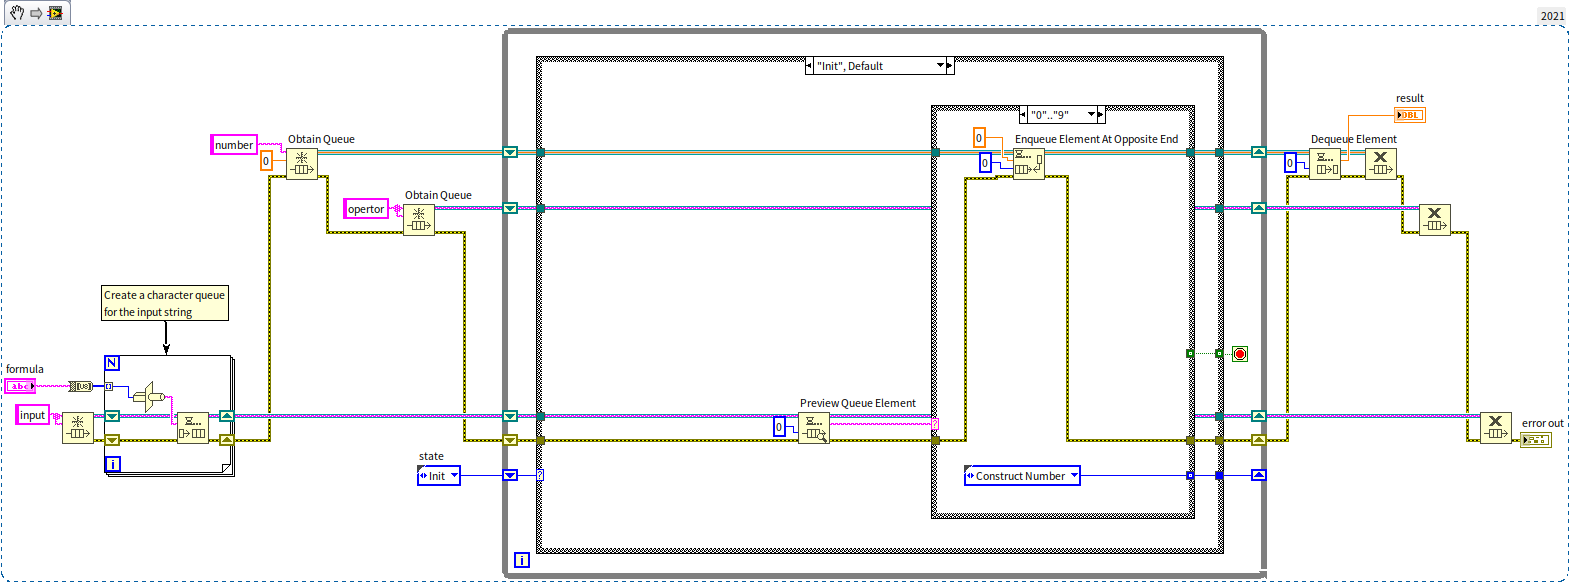The height and width of the screenshot is (583, 1570).
Task: Select the Dequeue Element node
Action: tap(1325, 164)
